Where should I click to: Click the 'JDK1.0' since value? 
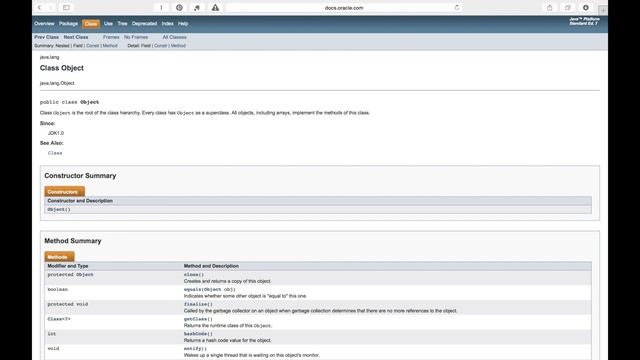coord(56,133)
